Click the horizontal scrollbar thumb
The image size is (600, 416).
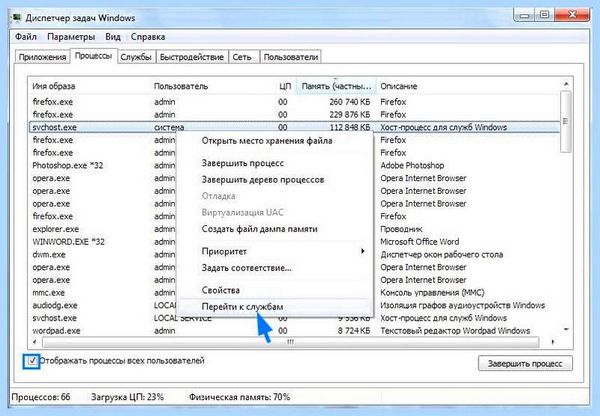tap(290, 342)
